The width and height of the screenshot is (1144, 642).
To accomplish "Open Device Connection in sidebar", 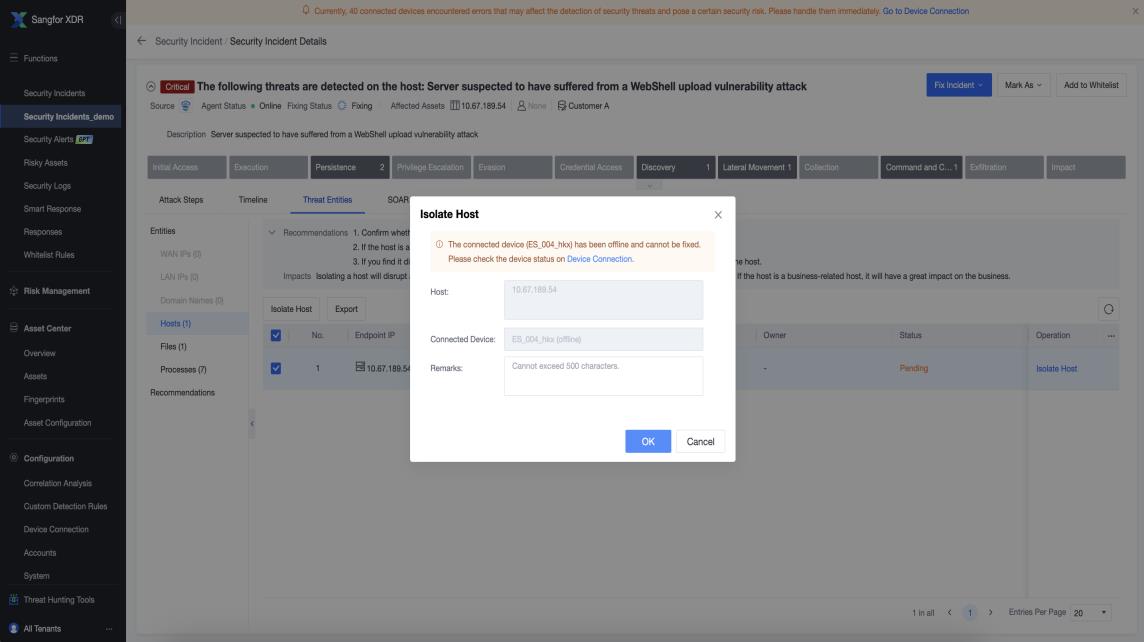I will [x=55, y=530].
